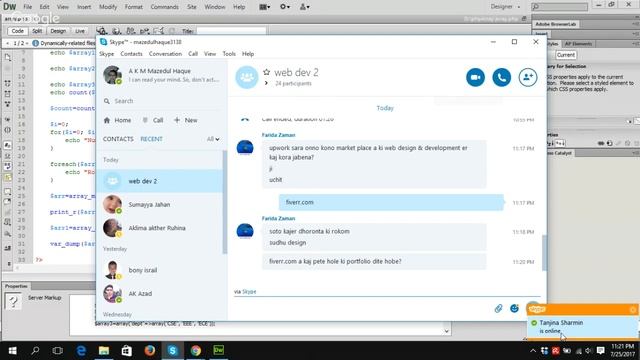The height and width of the screenshot is (360, 640).
Task: Open Firefox from the taskbar
Action: tap(150, 351)
